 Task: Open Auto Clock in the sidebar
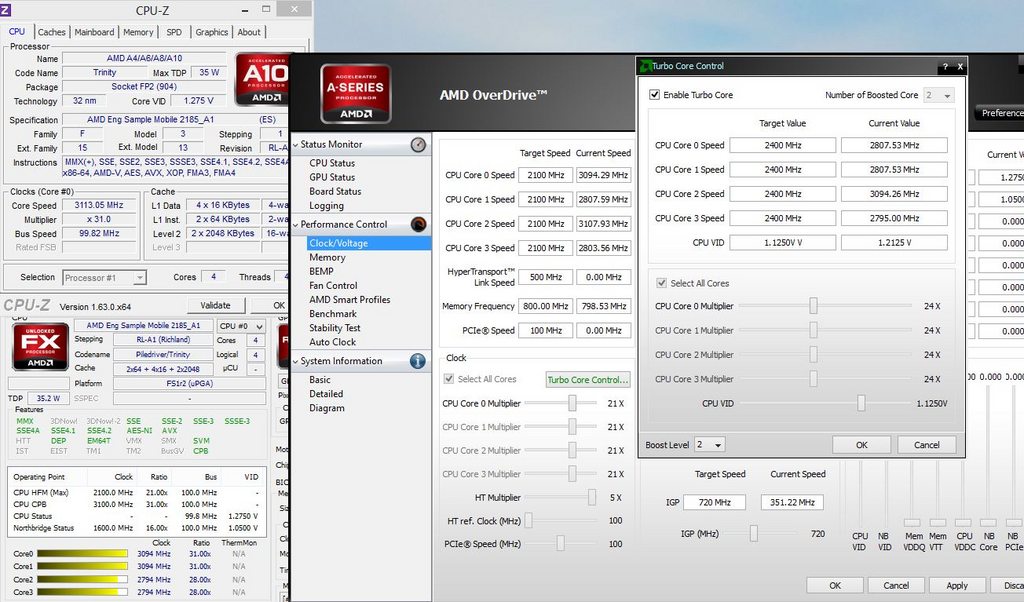[332, 342]
